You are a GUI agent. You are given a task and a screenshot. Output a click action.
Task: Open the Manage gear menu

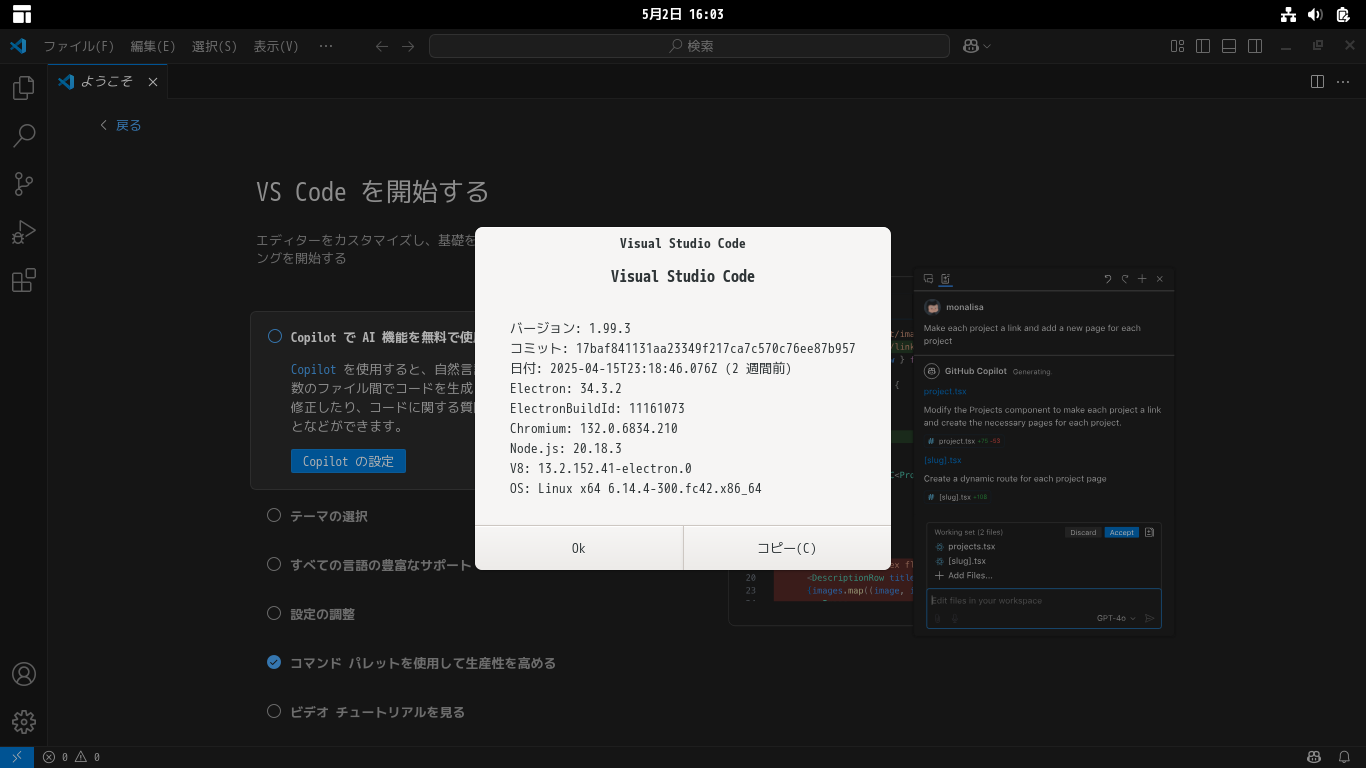24,722
